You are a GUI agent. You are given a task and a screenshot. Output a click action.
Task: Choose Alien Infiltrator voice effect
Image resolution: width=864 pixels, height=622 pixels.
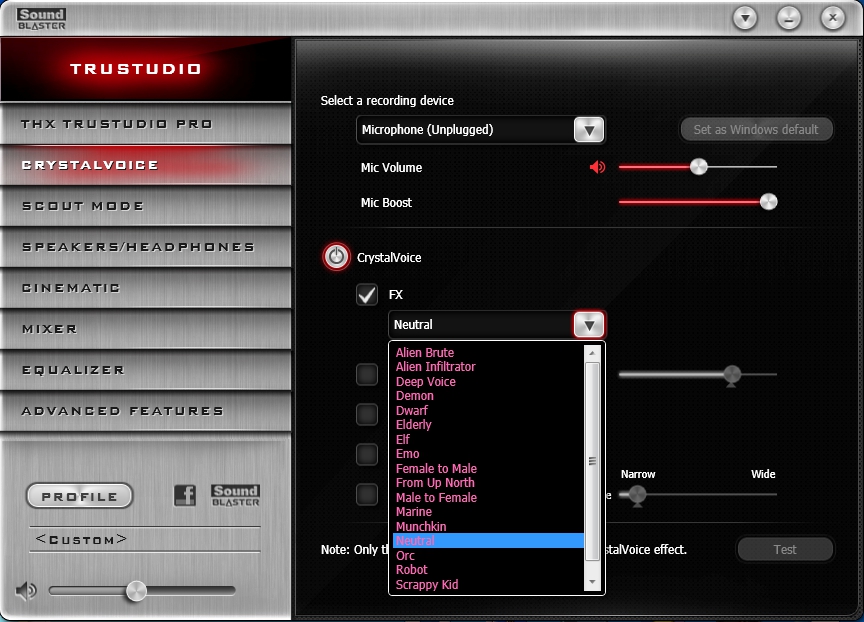(435, 367)
